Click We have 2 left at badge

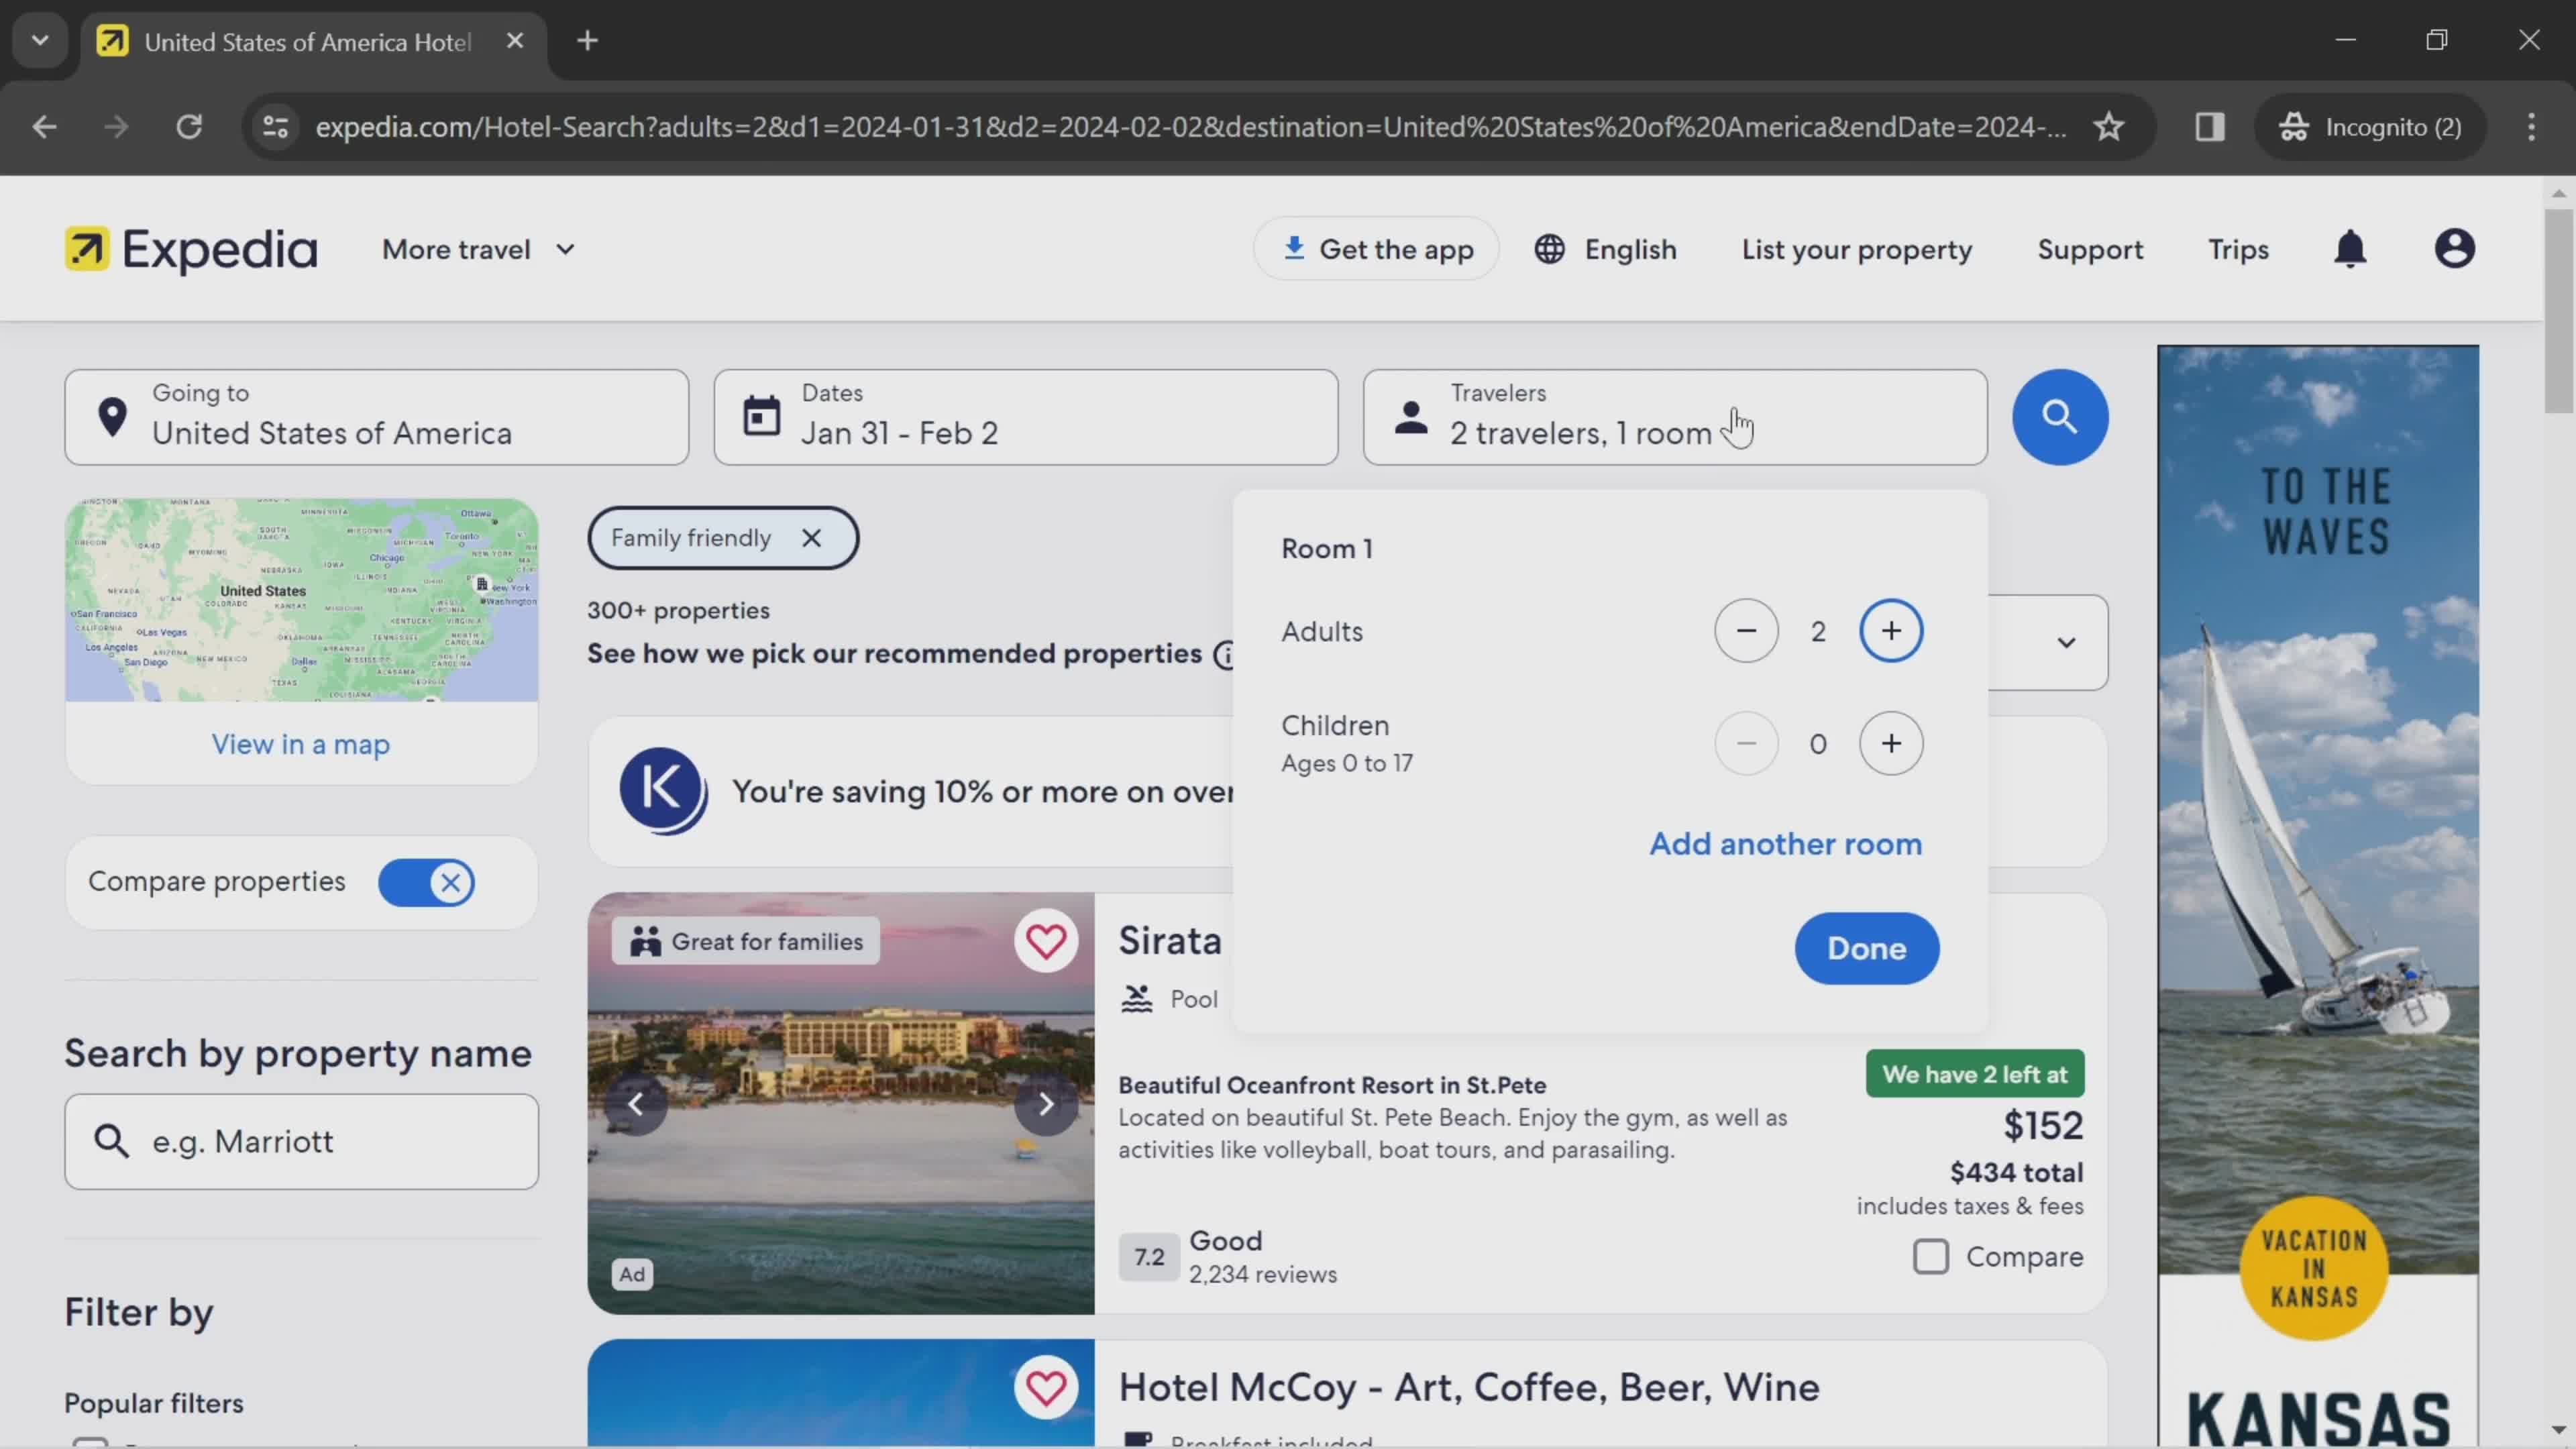click(1975, 1074)
